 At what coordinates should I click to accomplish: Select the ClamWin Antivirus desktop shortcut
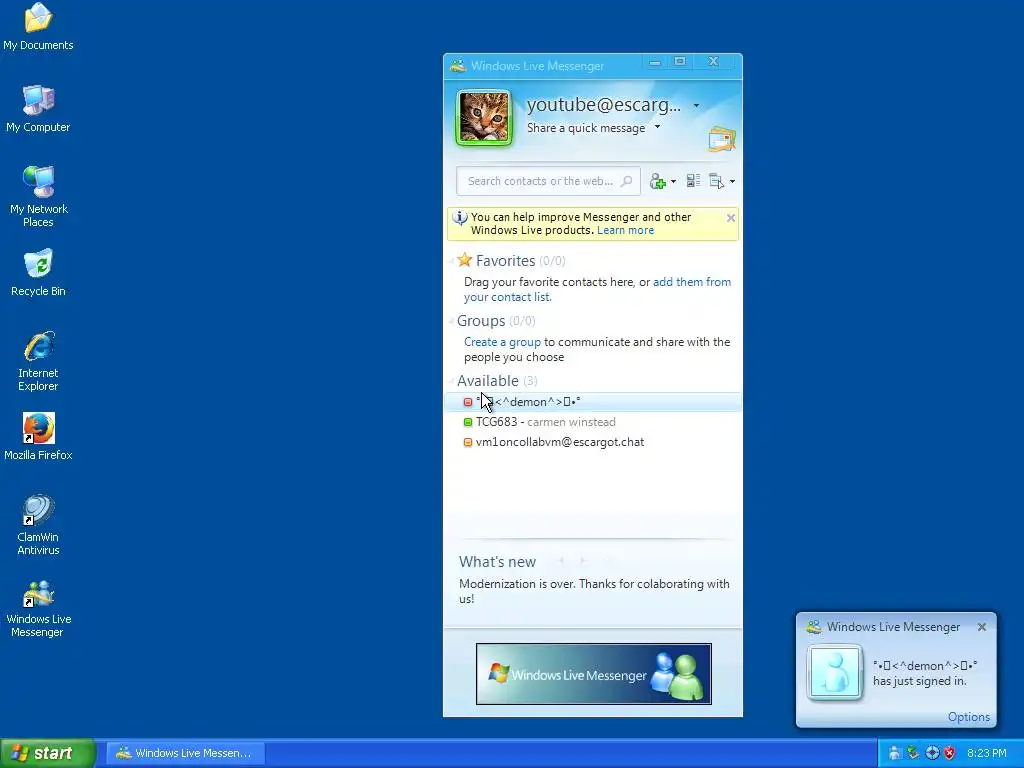pos(39,524)
